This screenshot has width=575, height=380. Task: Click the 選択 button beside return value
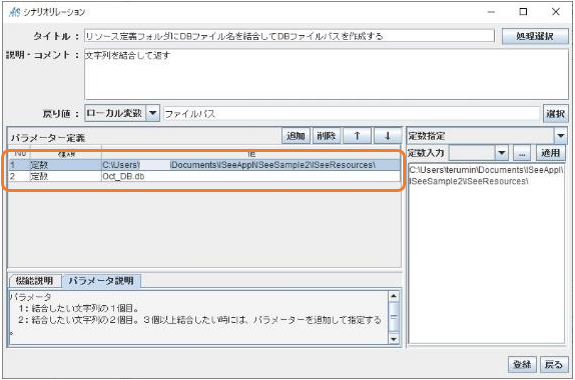pos(555,114)
